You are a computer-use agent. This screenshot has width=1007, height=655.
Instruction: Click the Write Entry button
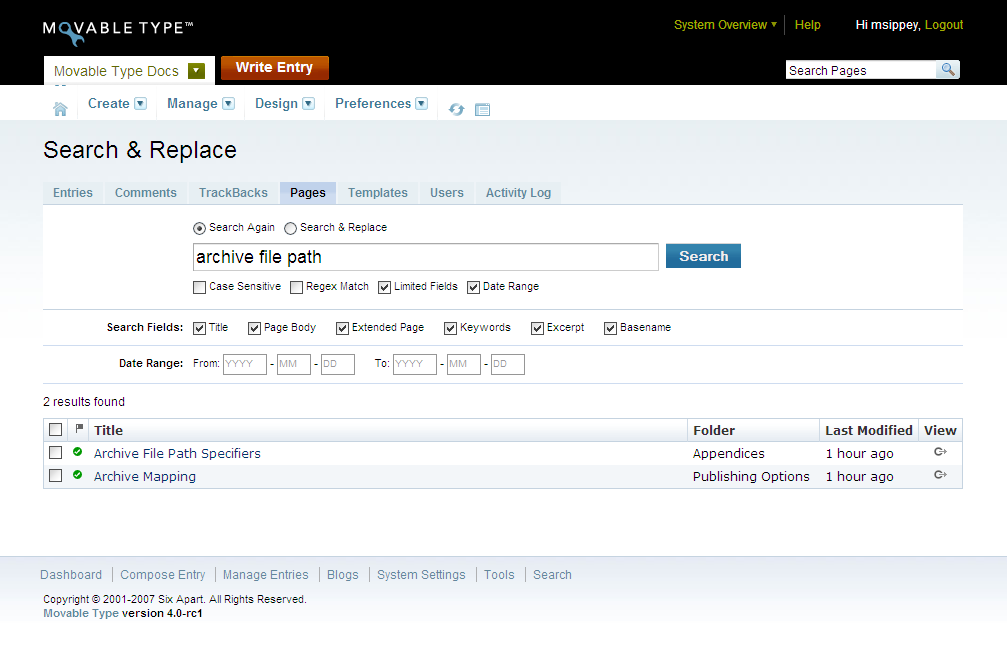tap(274, 68)
